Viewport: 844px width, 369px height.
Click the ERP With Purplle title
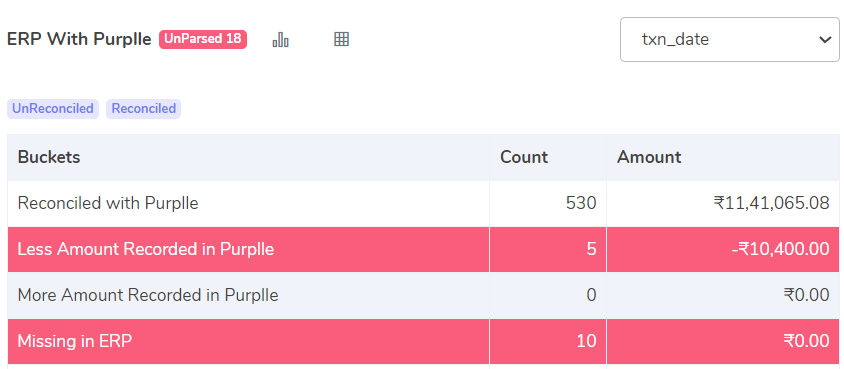(x=79, y=39)
